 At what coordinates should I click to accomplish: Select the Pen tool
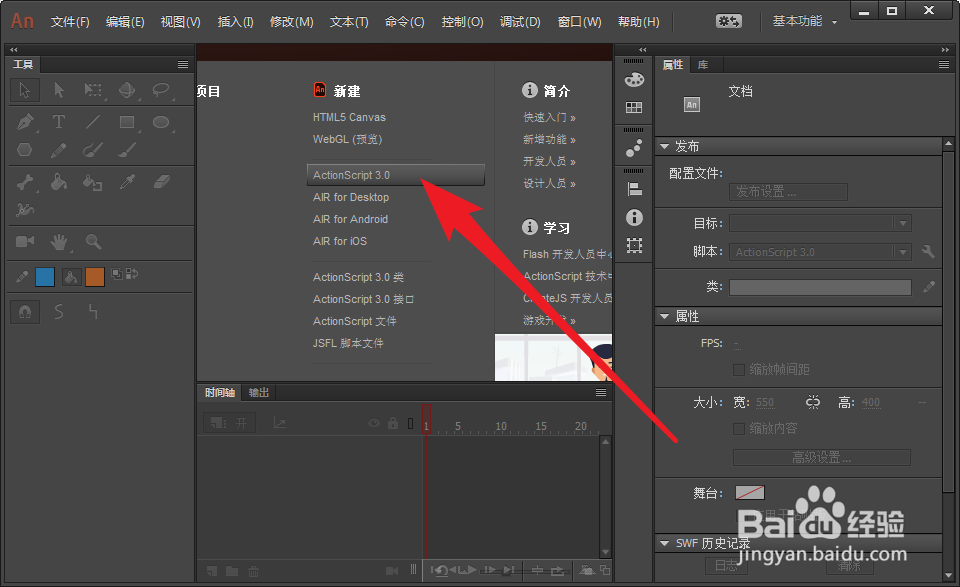(x=25, y=122)
